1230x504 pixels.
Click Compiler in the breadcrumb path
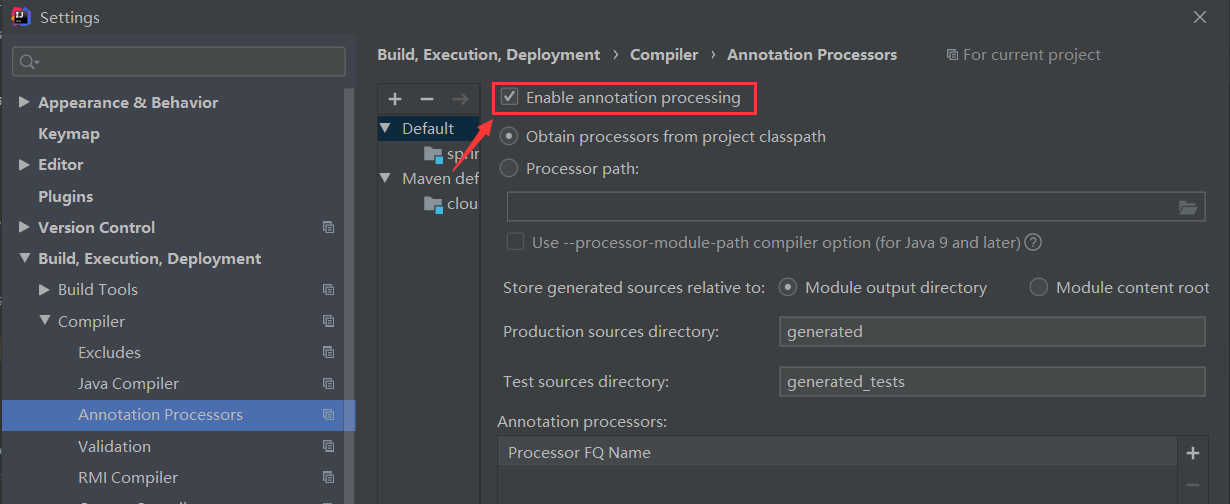[x=664, y=55]
